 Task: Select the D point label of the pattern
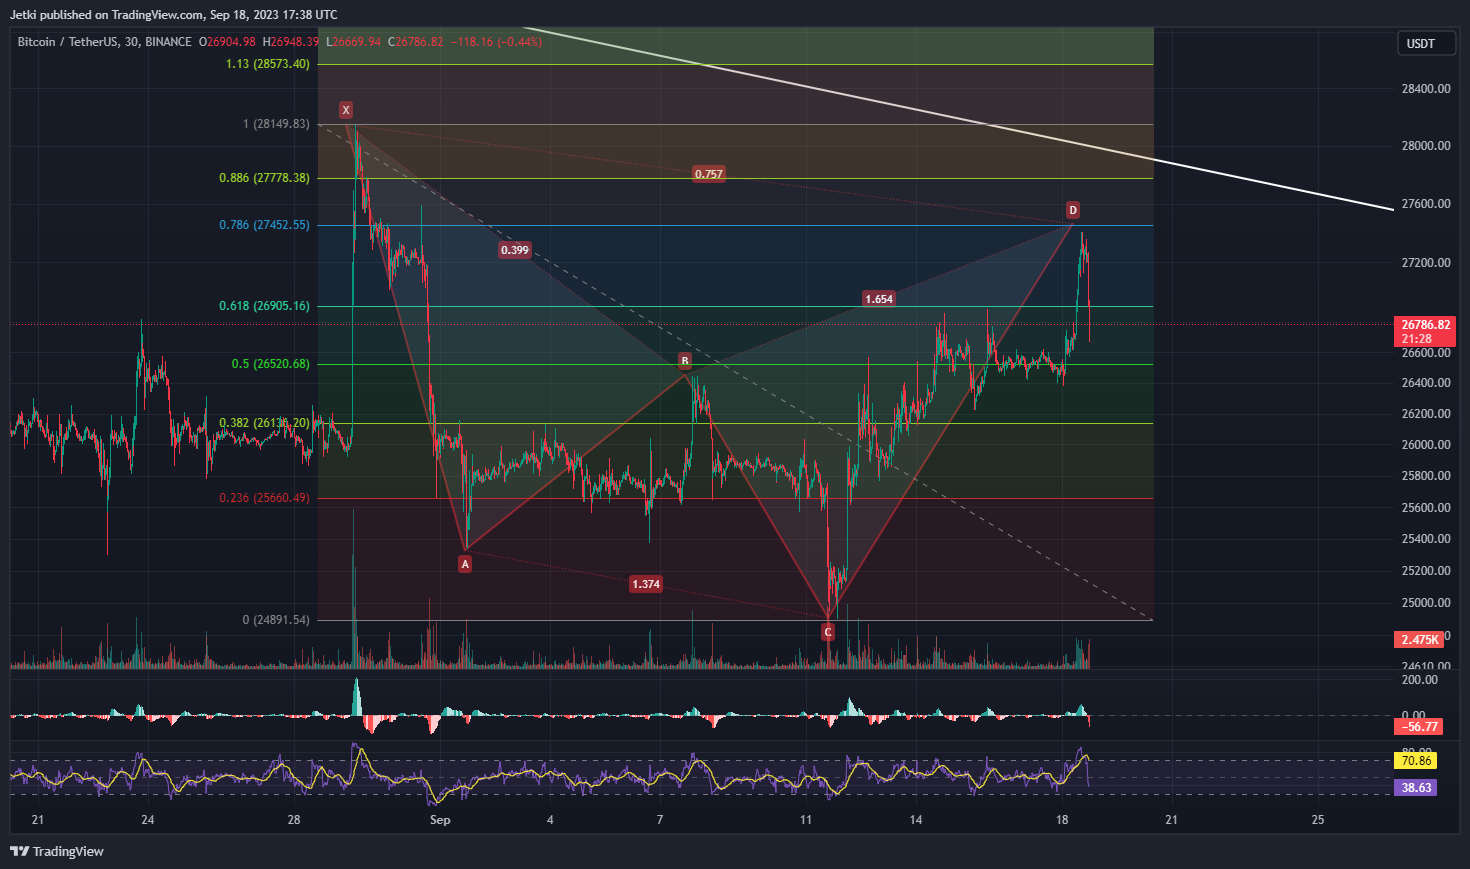tap(1072, 210)
